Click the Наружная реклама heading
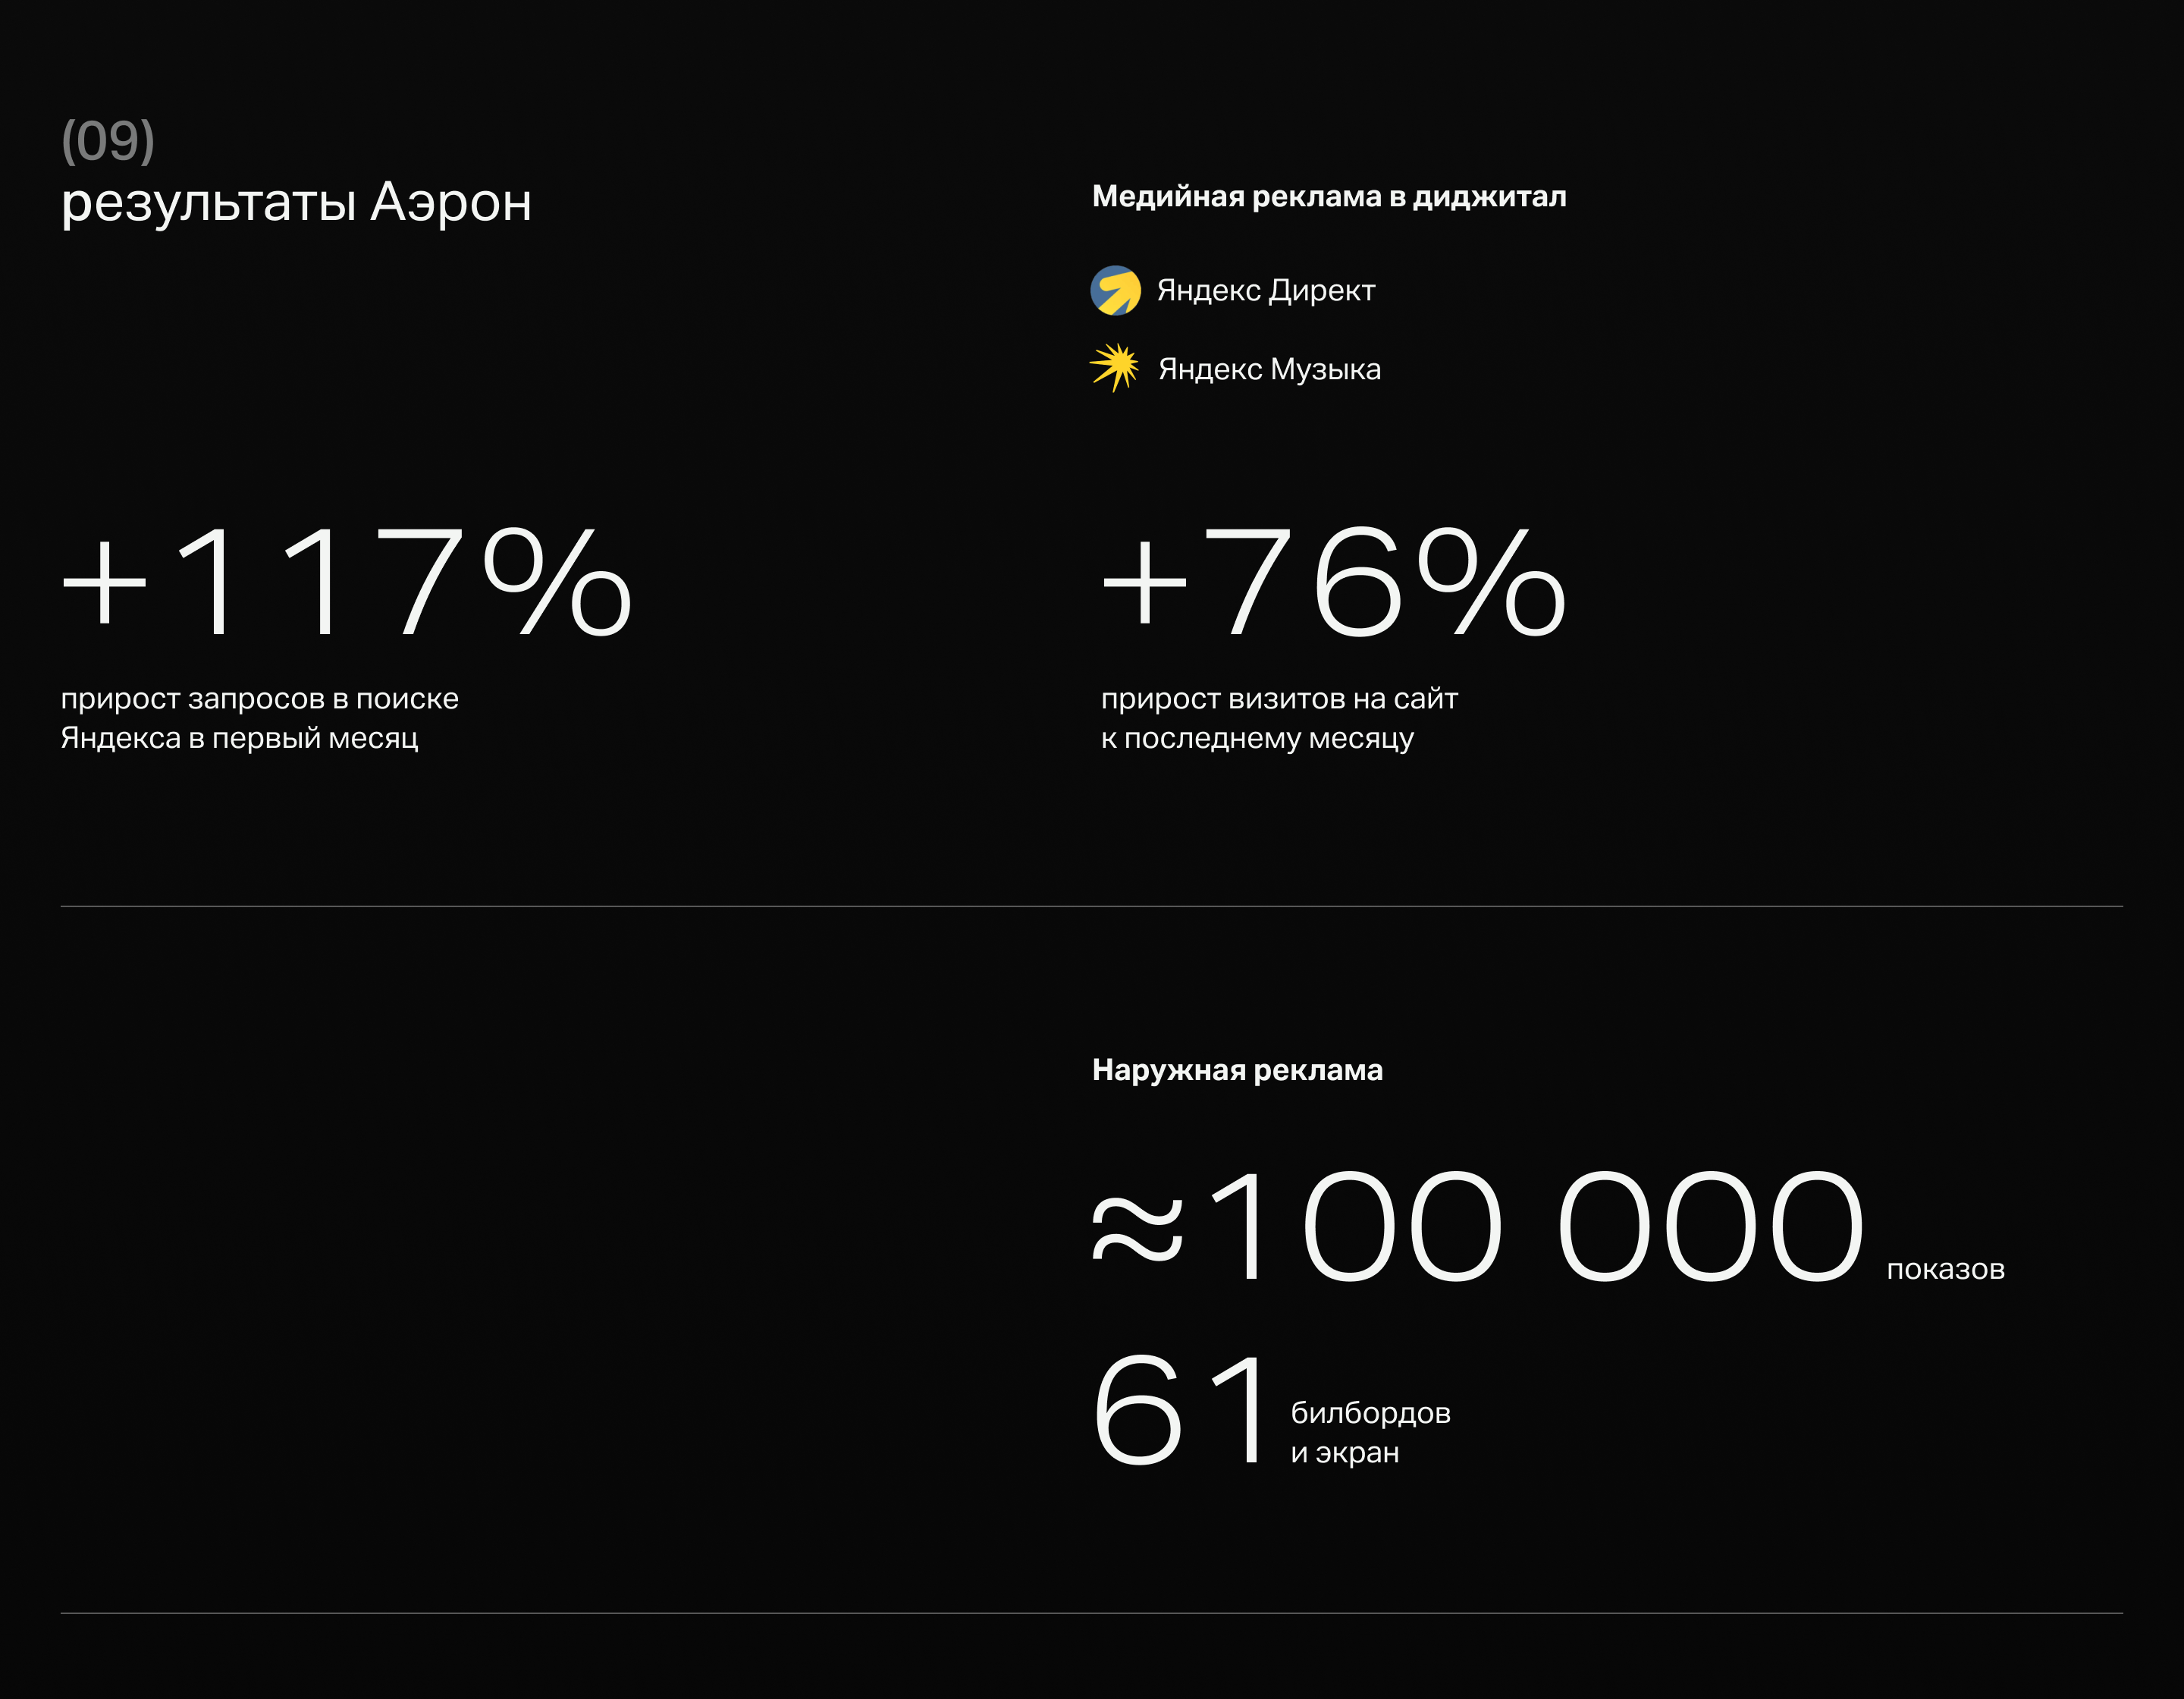 pyautogui.click(x=1237, y=1070)
